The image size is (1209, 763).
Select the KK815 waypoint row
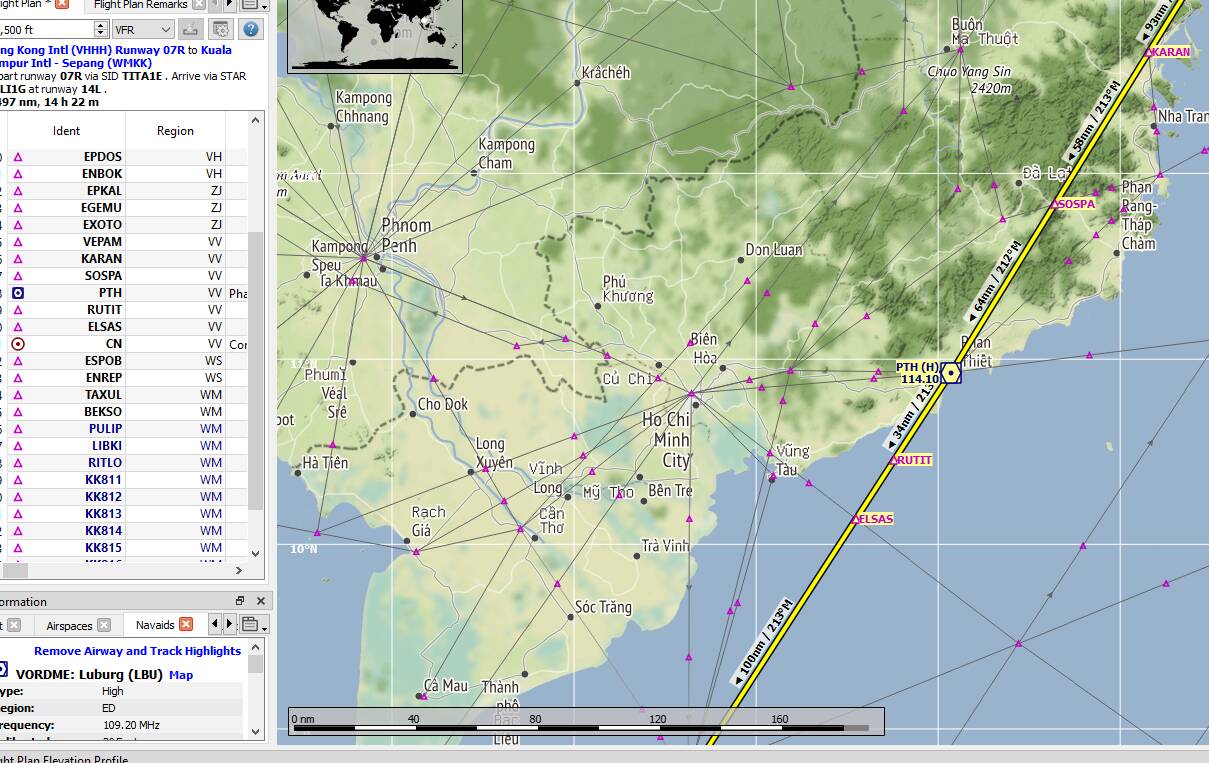tap(124, 548)
